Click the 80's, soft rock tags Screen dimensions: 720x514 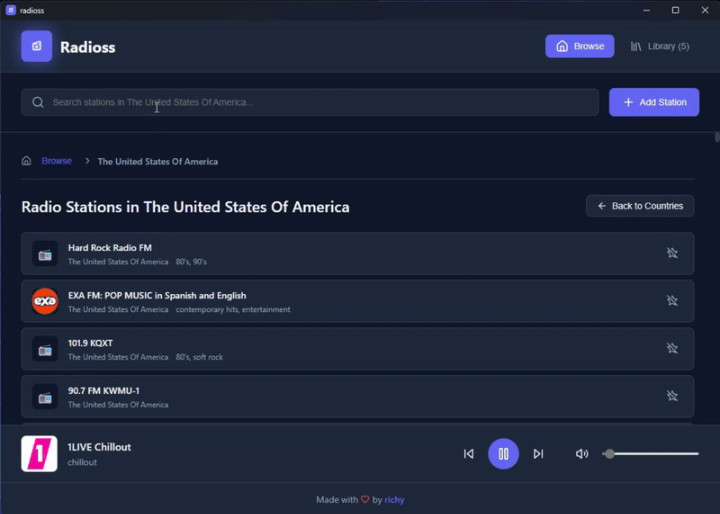click(x=199, y=357)
